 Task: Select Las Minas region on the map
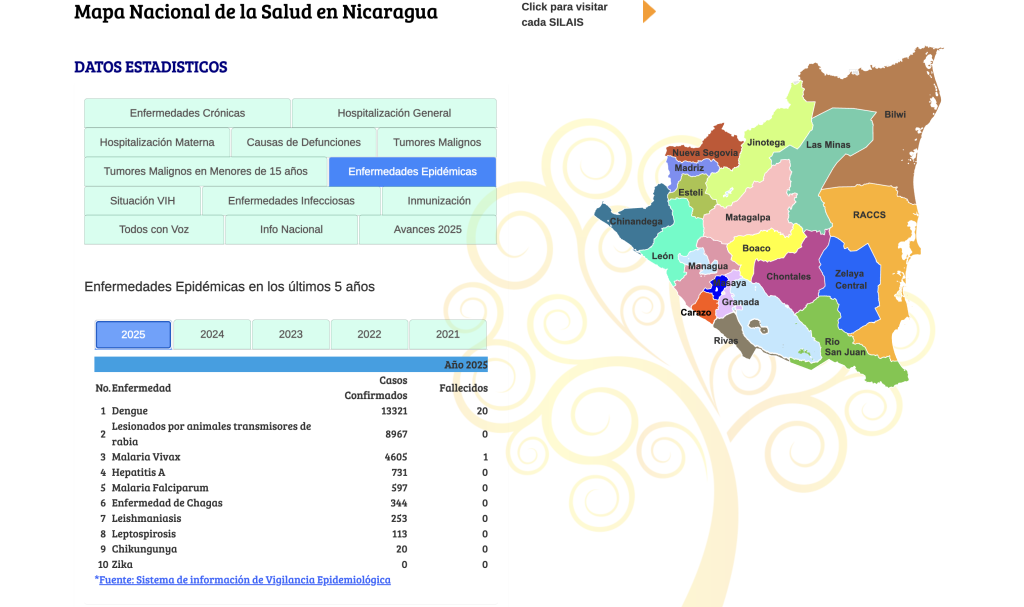point(828,145)
